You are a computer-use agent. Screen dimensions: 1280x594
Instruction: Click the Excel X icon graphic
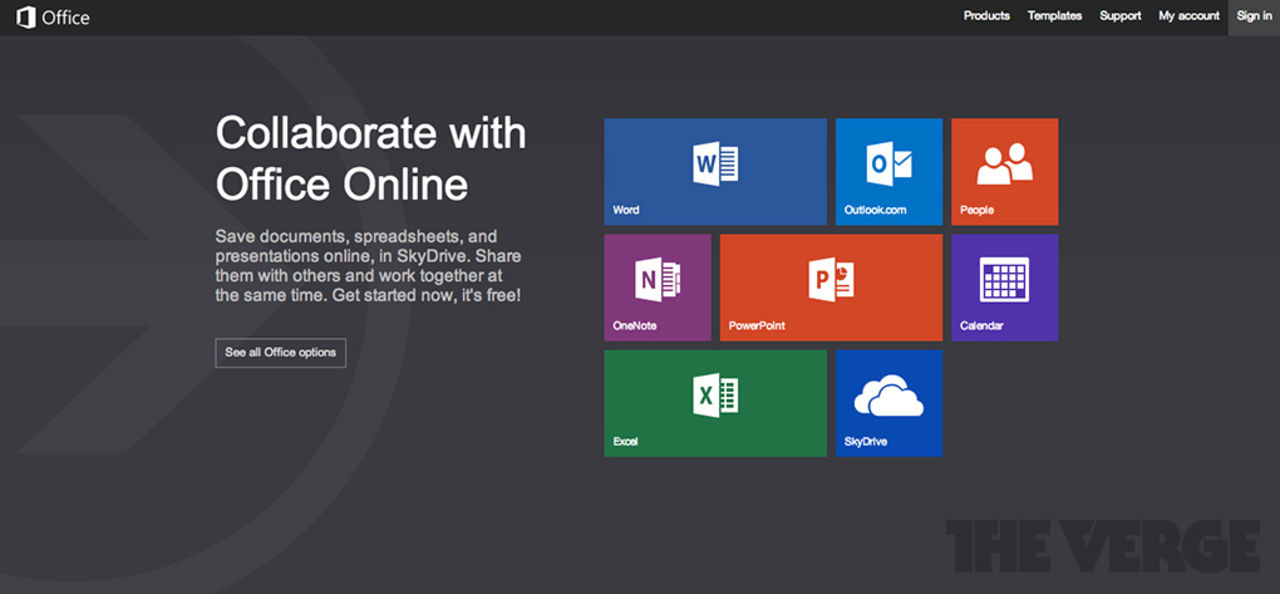point(714,394)
